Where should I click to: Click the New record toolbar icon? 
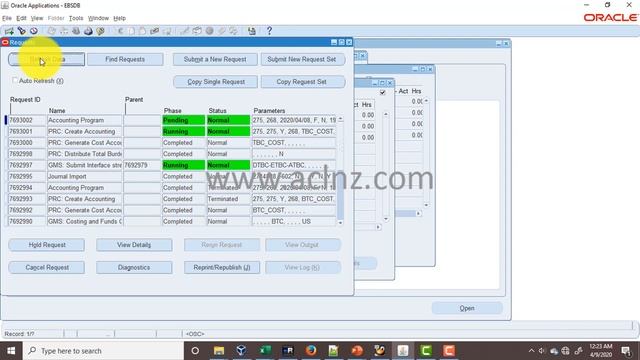[9, 31]
